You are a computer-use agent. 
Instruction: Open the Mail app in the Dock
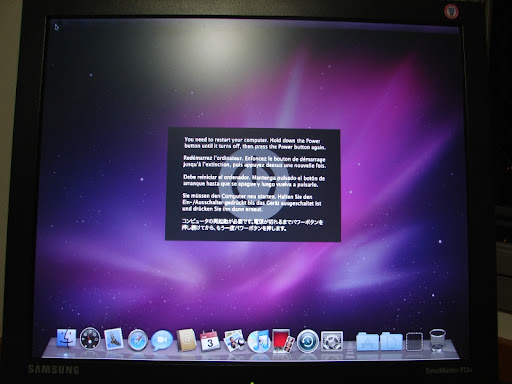tap(114, 339)
